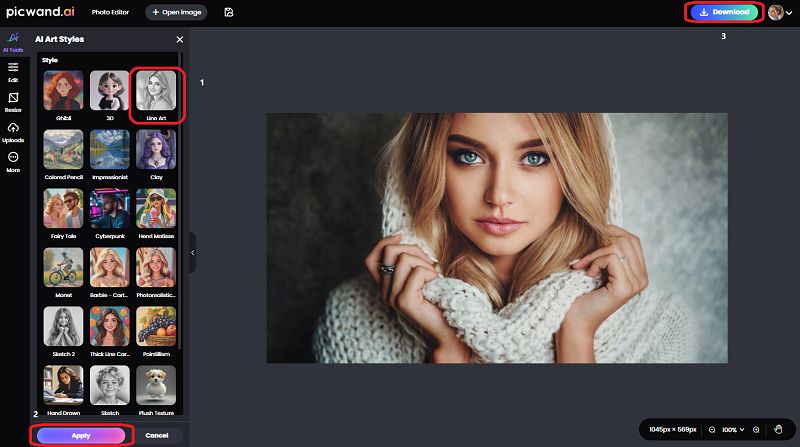Screen dimensions: 800x447
Task: Apply the selected art style
Action: pos(81,435)
